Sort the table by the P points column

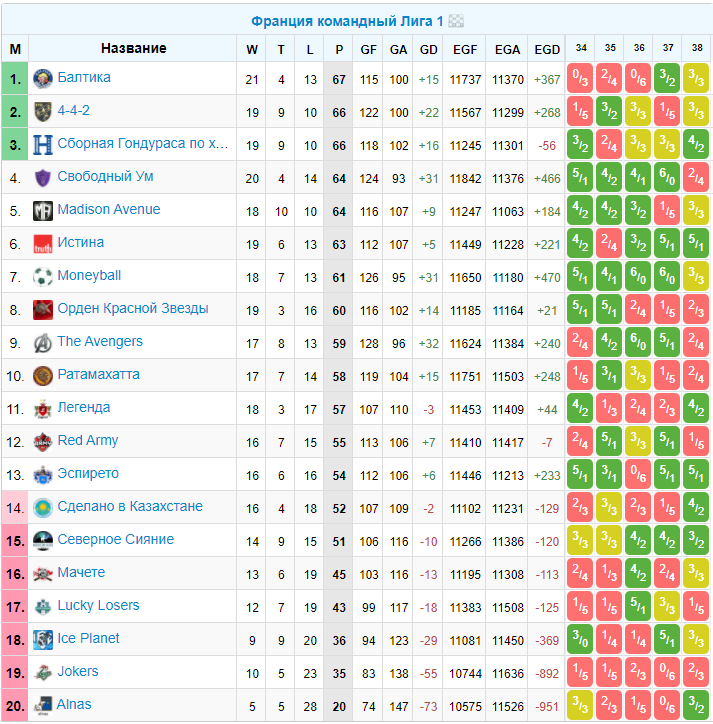point(339,49)
